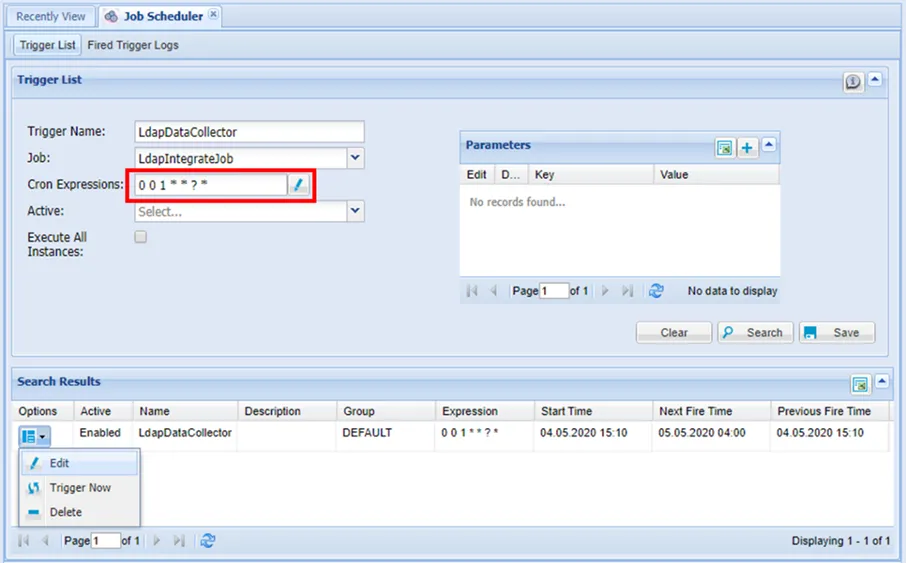The width and height of the screenshot is (906, 563).
Task: Switch to the Recently View tab
Action: click(51, 16)
